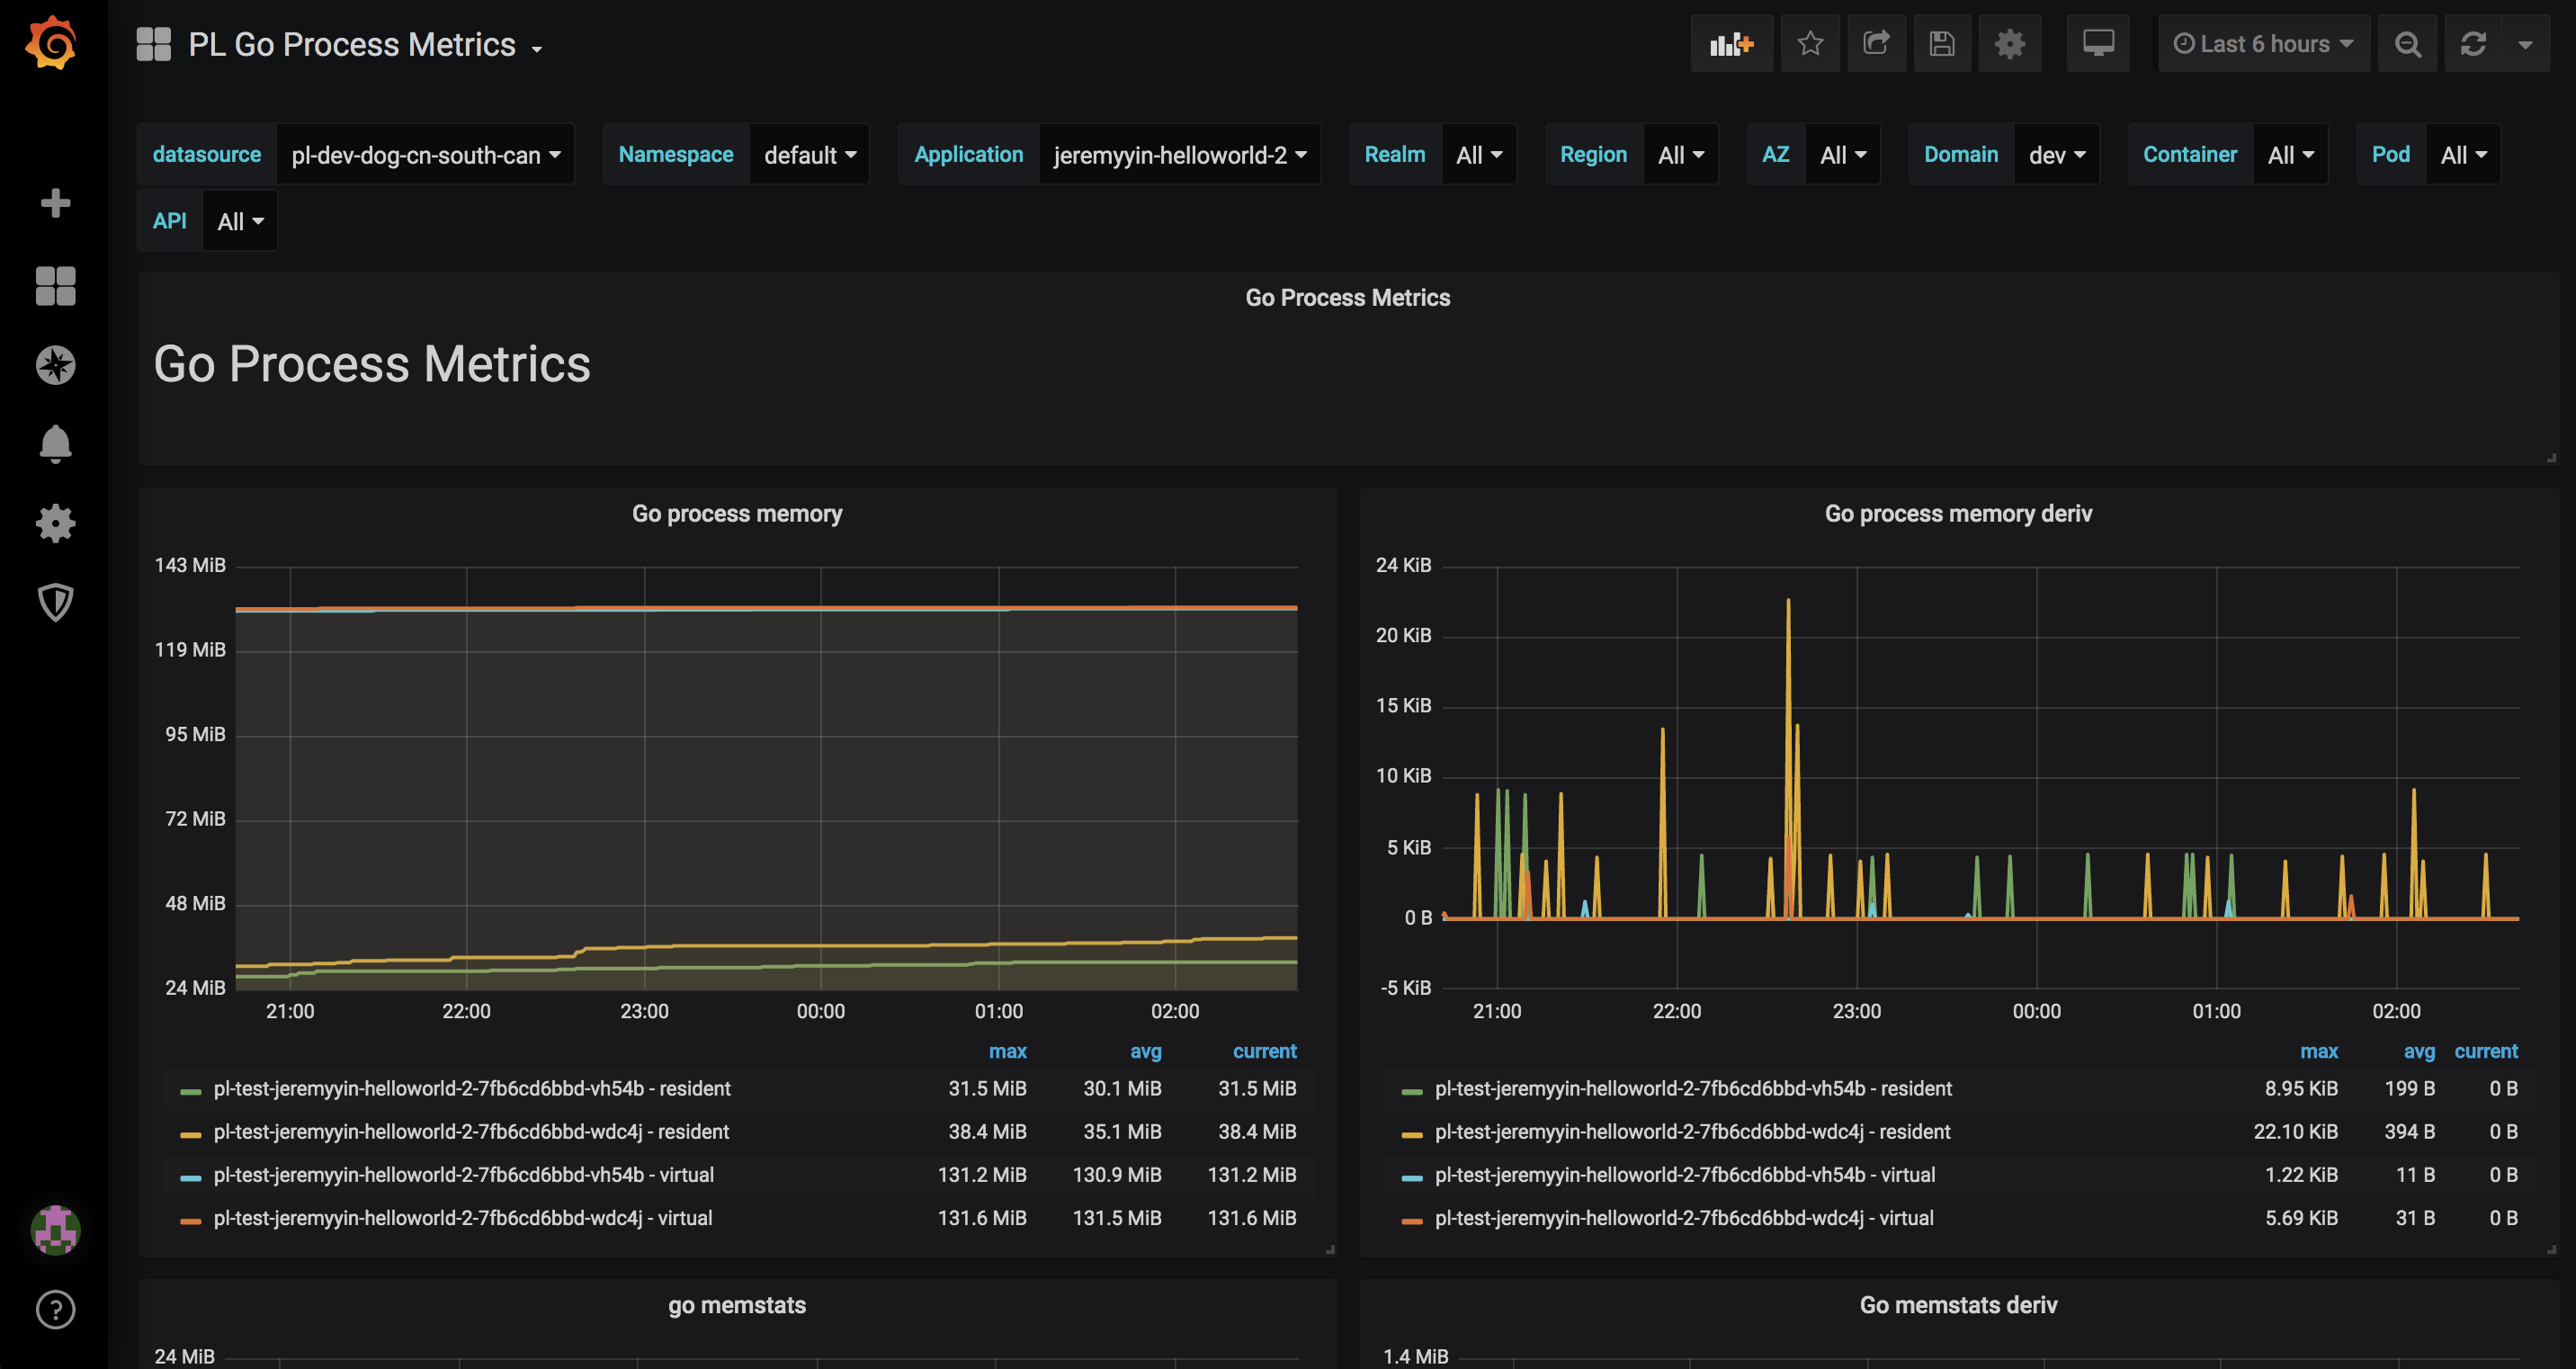Refresh the dashboard
Image resolution: width=2576 pixels, height=1369 pixels.
[x=2473, y=44]
